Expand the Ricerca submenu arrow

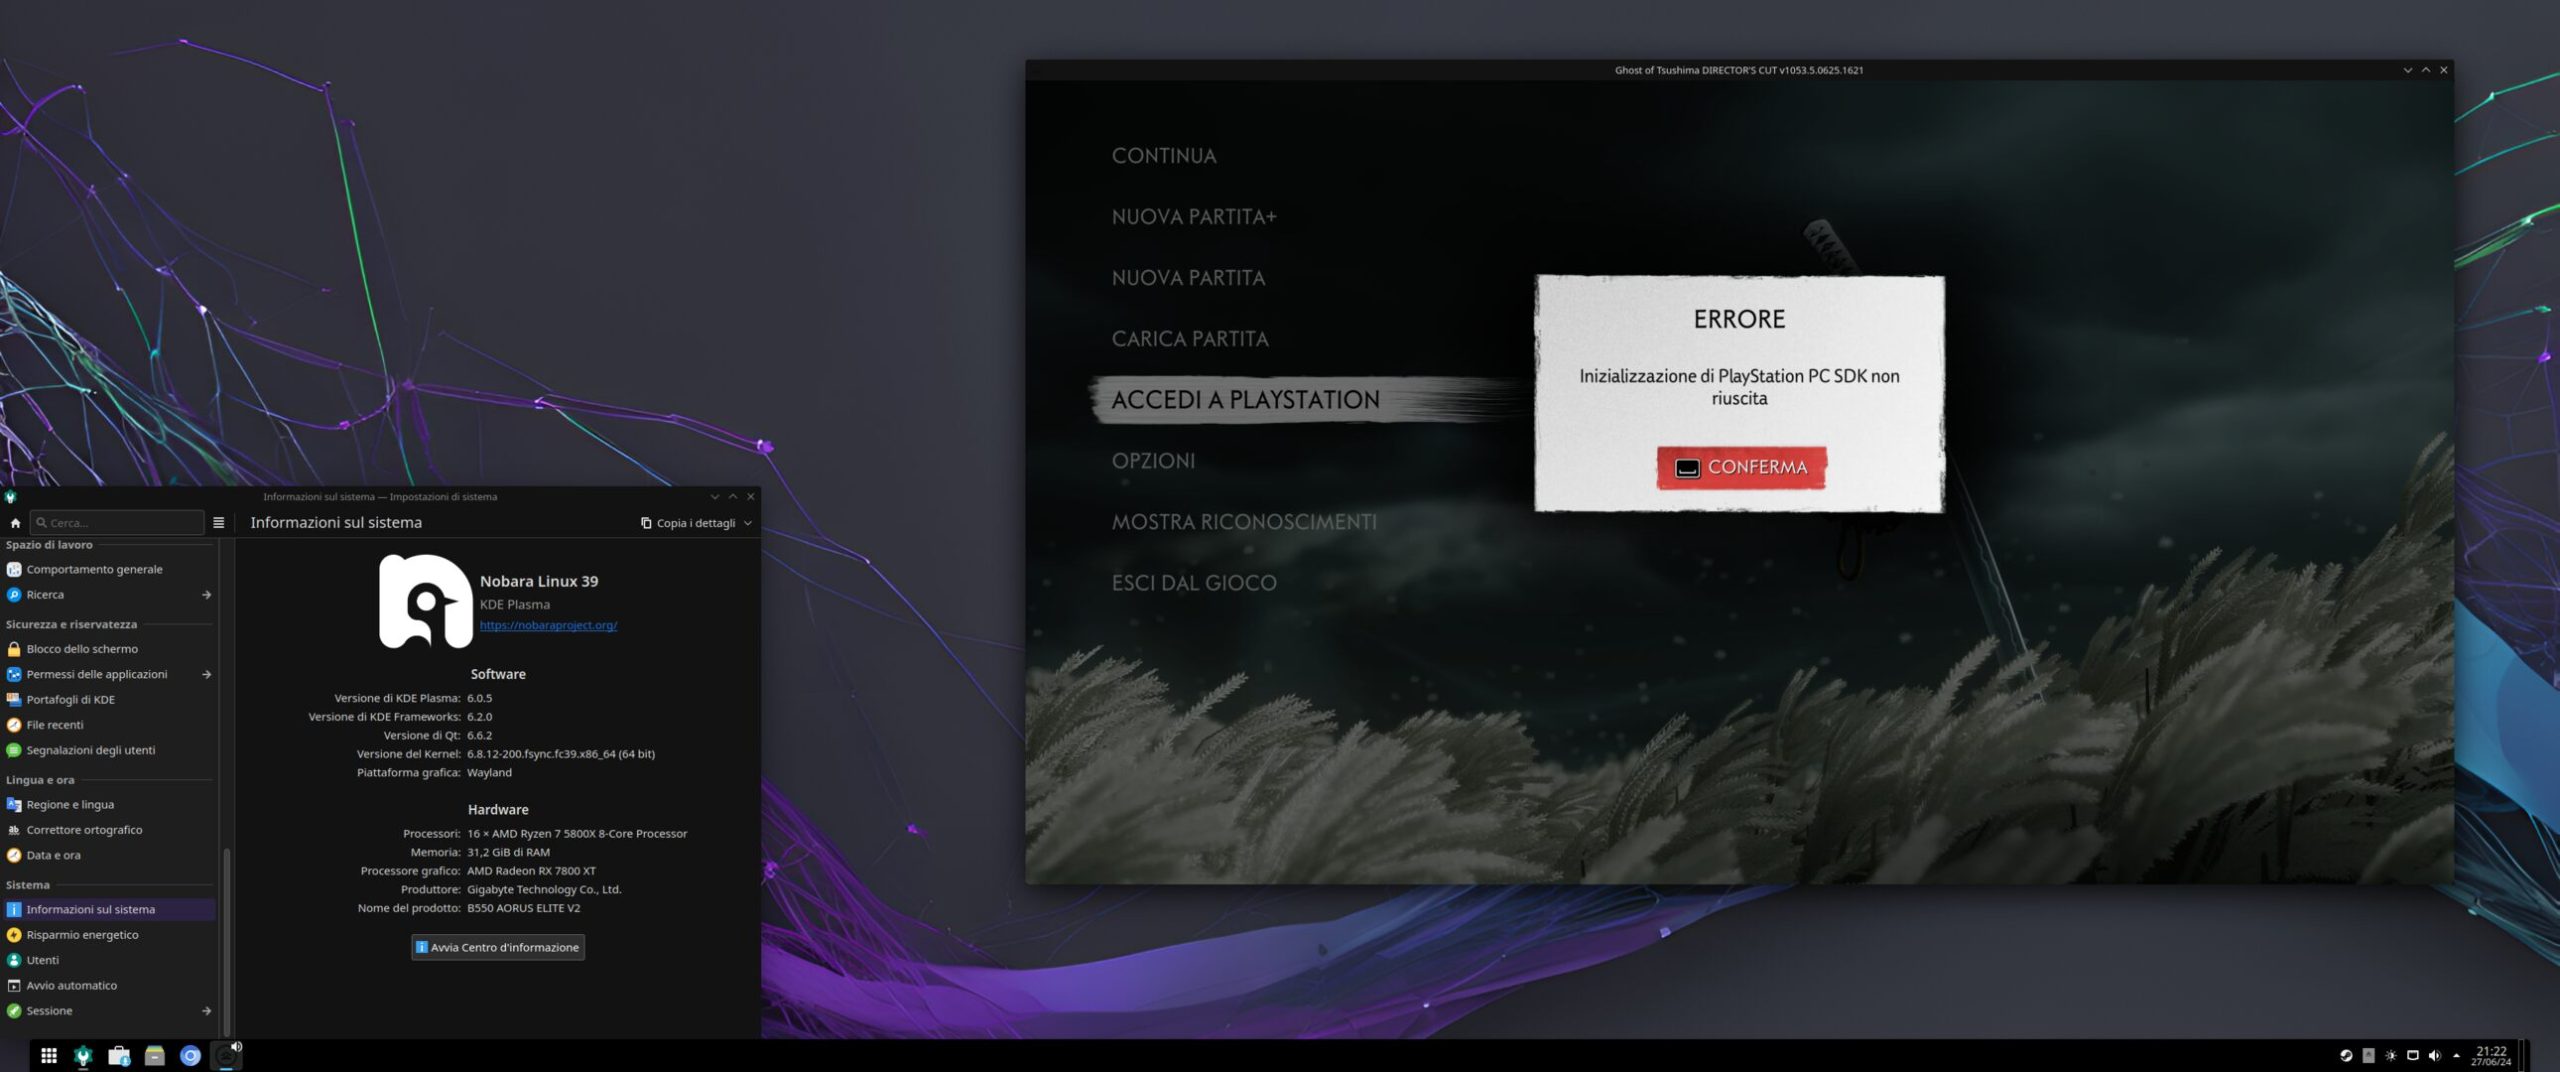point(206,595)
